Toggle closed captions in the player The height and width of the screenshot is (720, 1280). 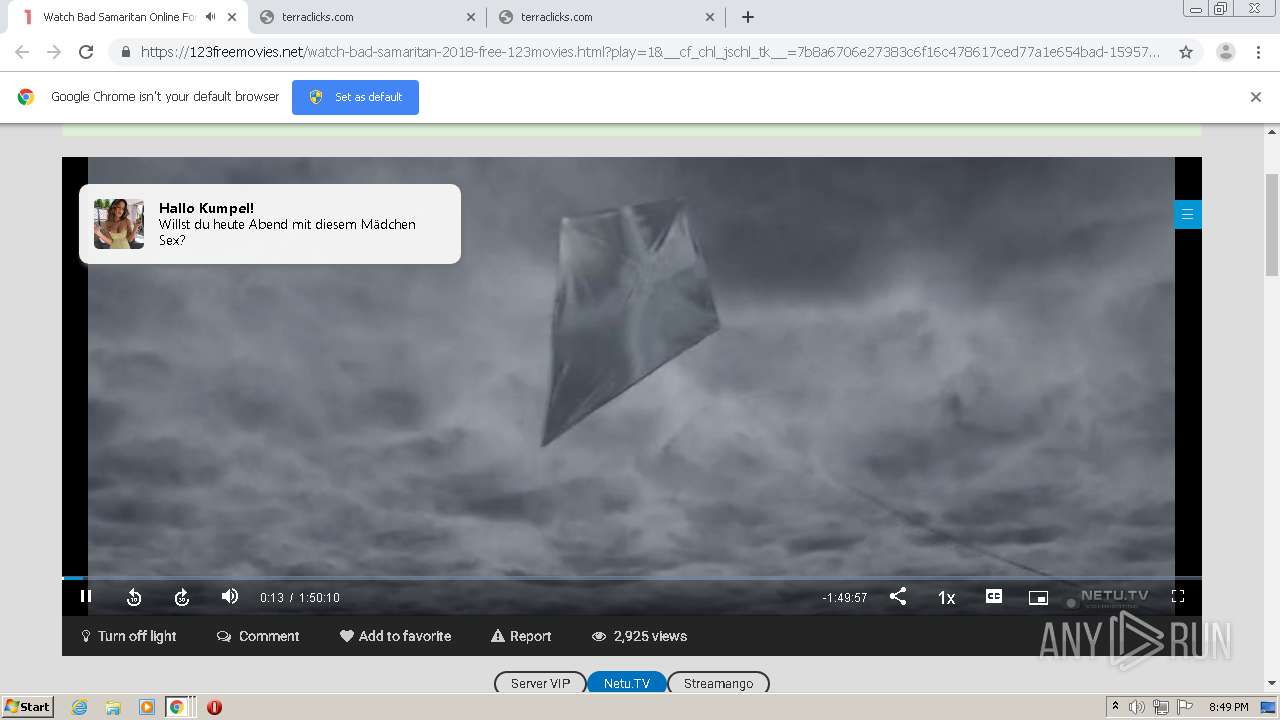(x=994, y=596)
